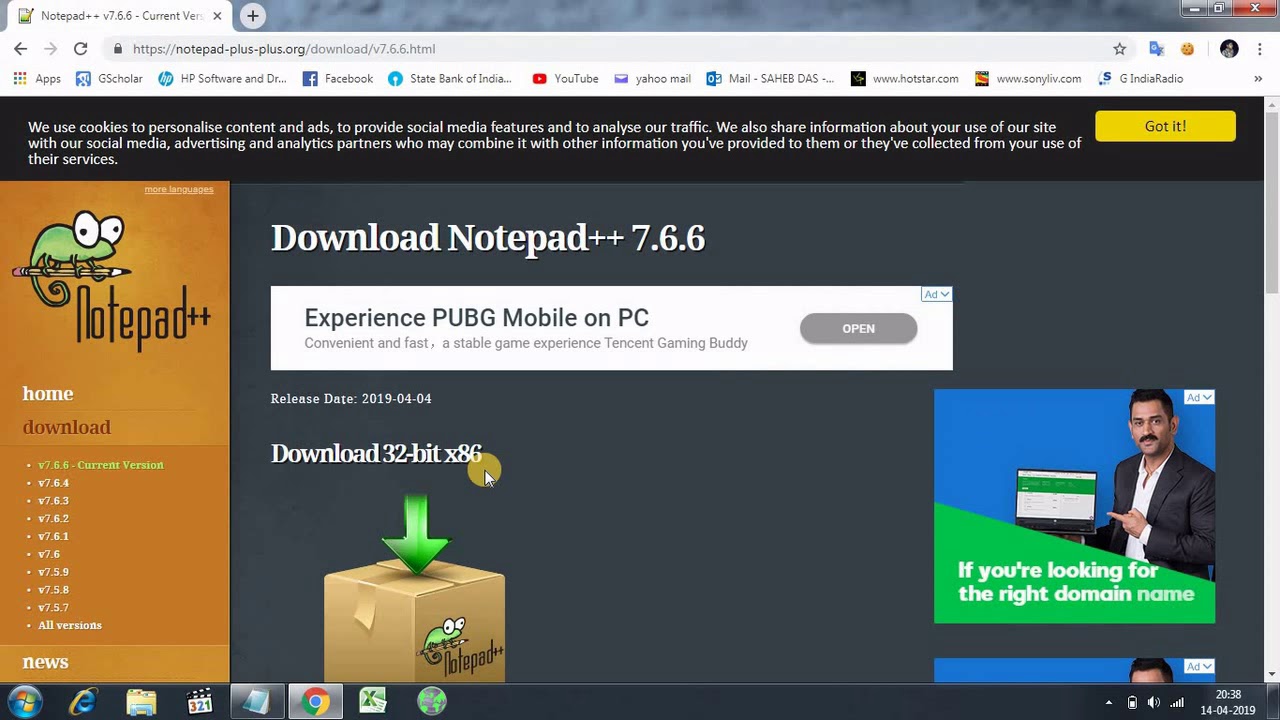Select the v7.6.1 version link

(53, 537)
